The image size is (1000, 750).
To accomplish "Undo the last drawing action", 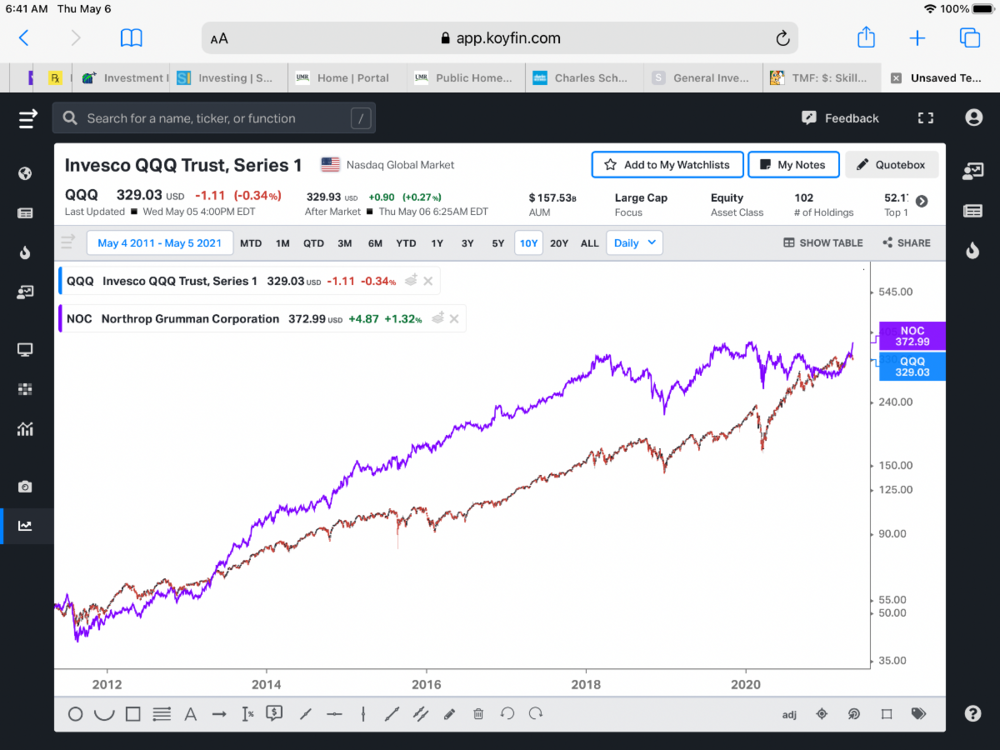I will pos(507,714).
